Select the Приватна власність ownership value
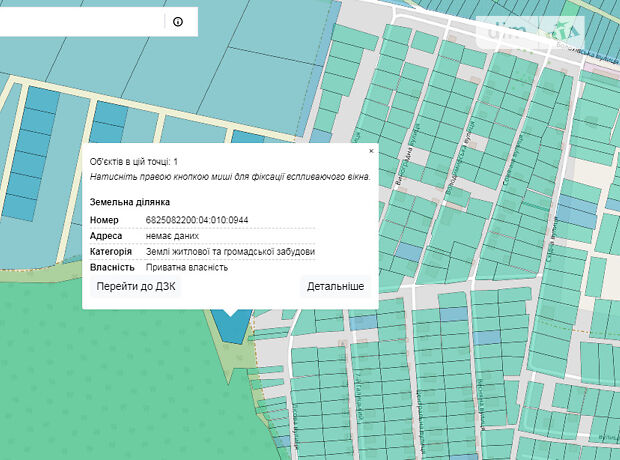 [x=187, y=267]
